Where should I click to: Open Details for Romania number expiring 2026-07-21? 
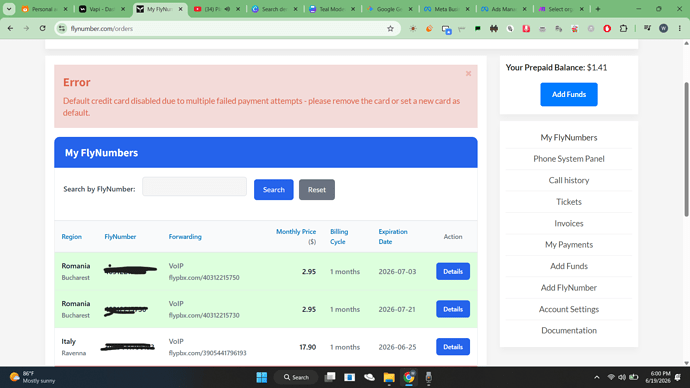(453, 309)
